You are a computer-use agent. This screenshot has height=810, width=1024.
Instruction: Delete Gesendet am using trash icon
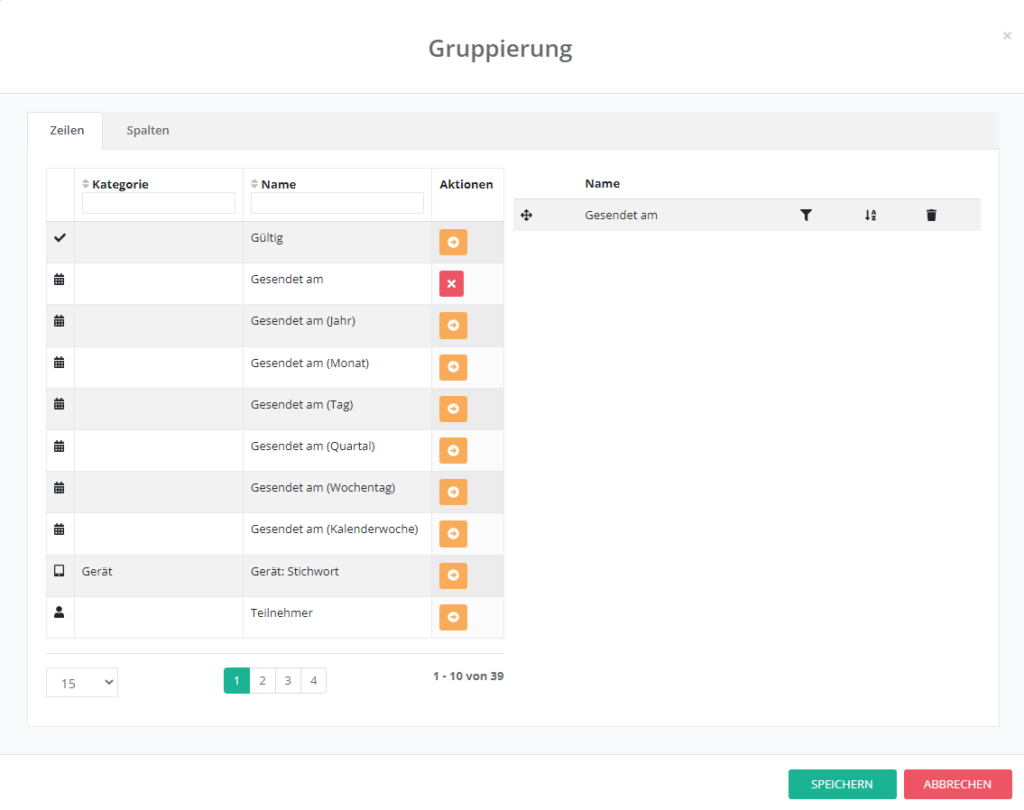931,215
